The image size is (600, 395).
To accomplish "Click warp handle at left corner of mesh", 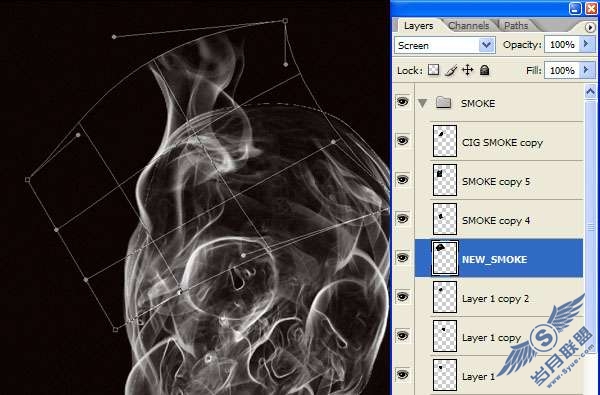I will (28, 179).
